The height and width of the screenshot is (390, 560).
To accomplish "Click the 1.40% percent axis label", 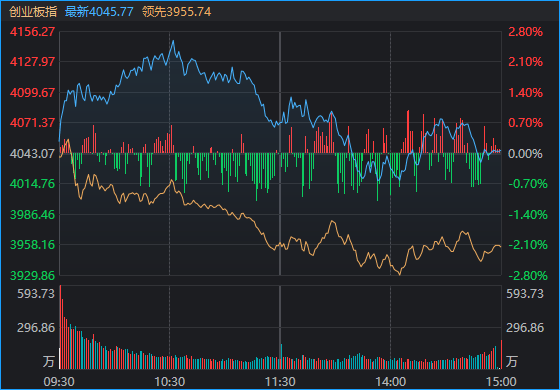I will [x=525, y=93].
